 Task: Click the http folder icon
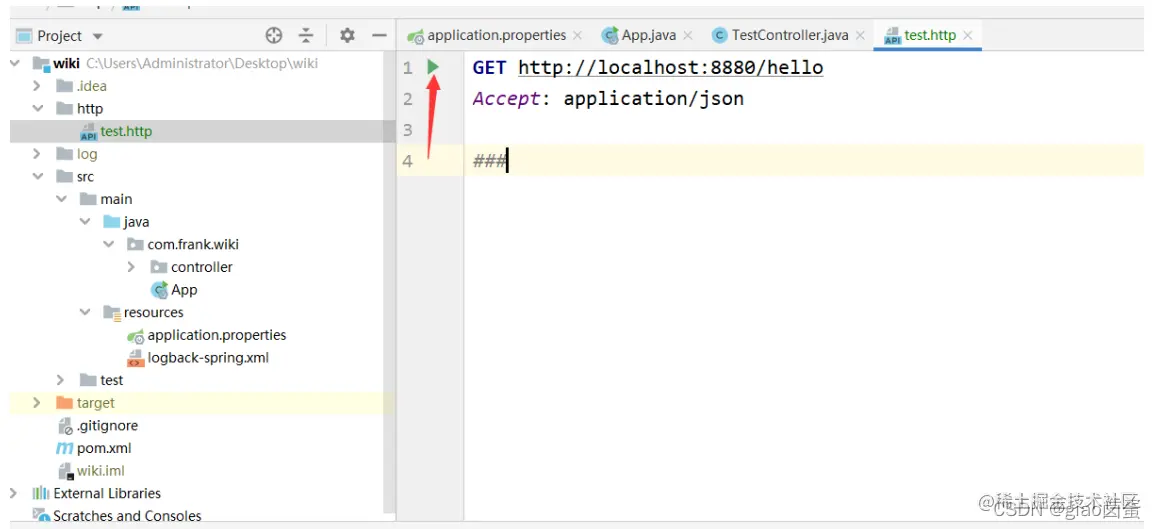click(65, 109)
